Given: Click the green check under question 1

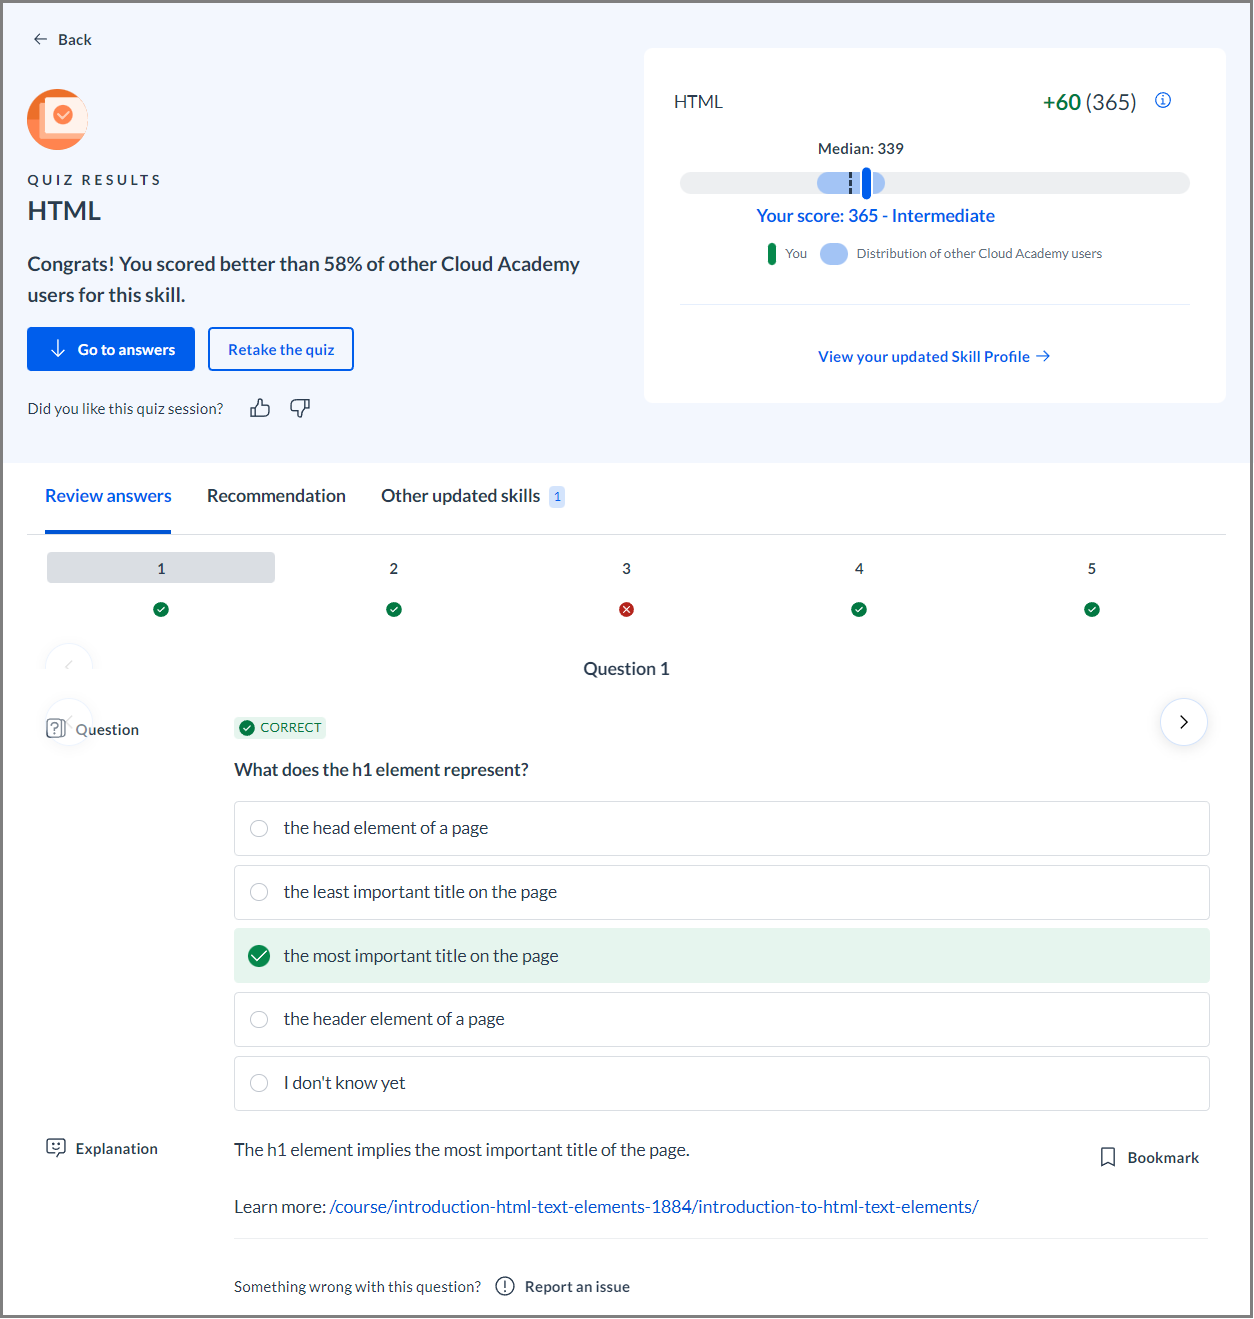Looking at the screenshot, I should tap(161, 609).
